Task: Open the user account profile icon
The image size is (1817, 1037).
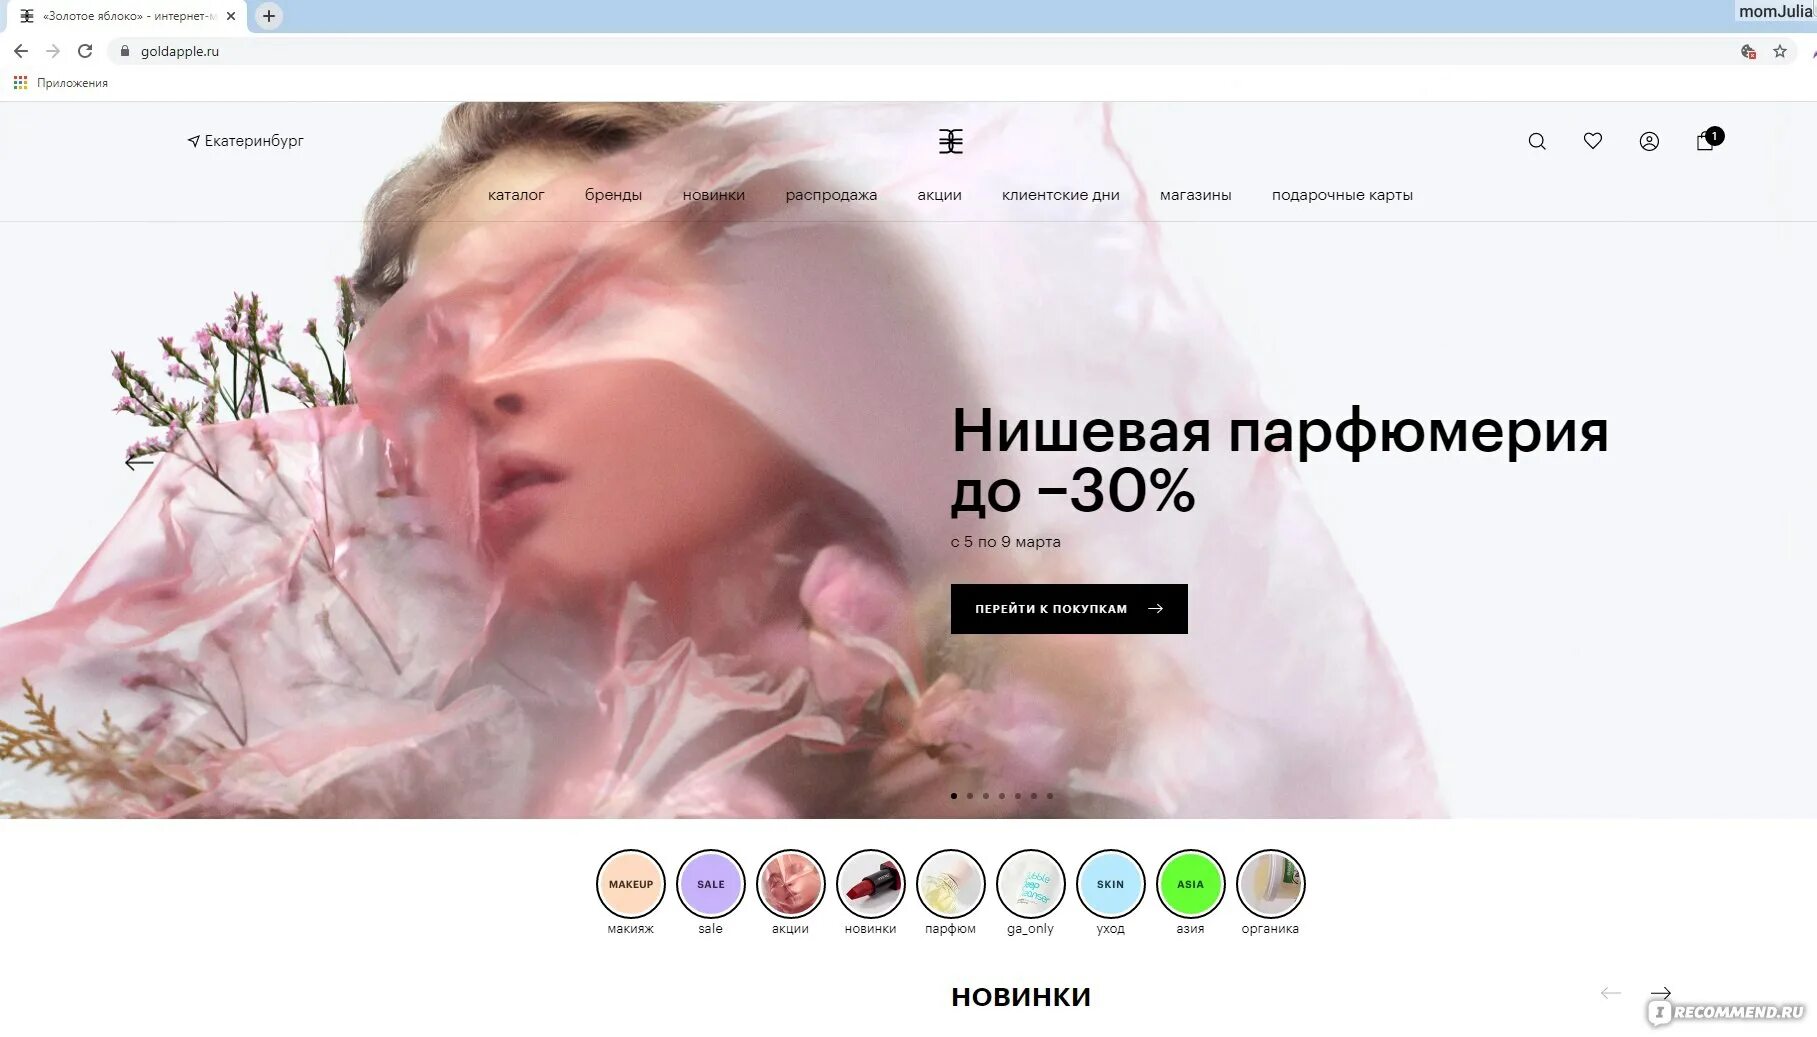Action: tap(1649, 142)
